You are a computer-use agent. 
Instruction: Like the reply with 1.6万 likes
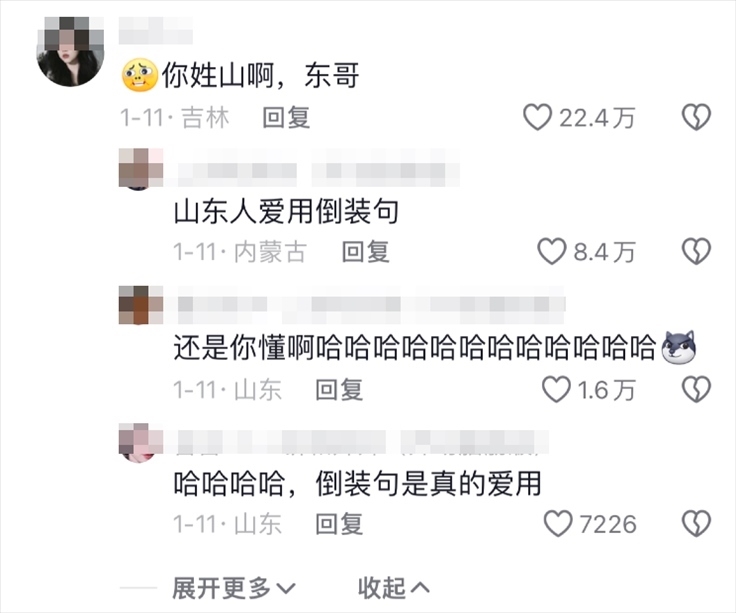pyautogui.click(x=556, y=389)
